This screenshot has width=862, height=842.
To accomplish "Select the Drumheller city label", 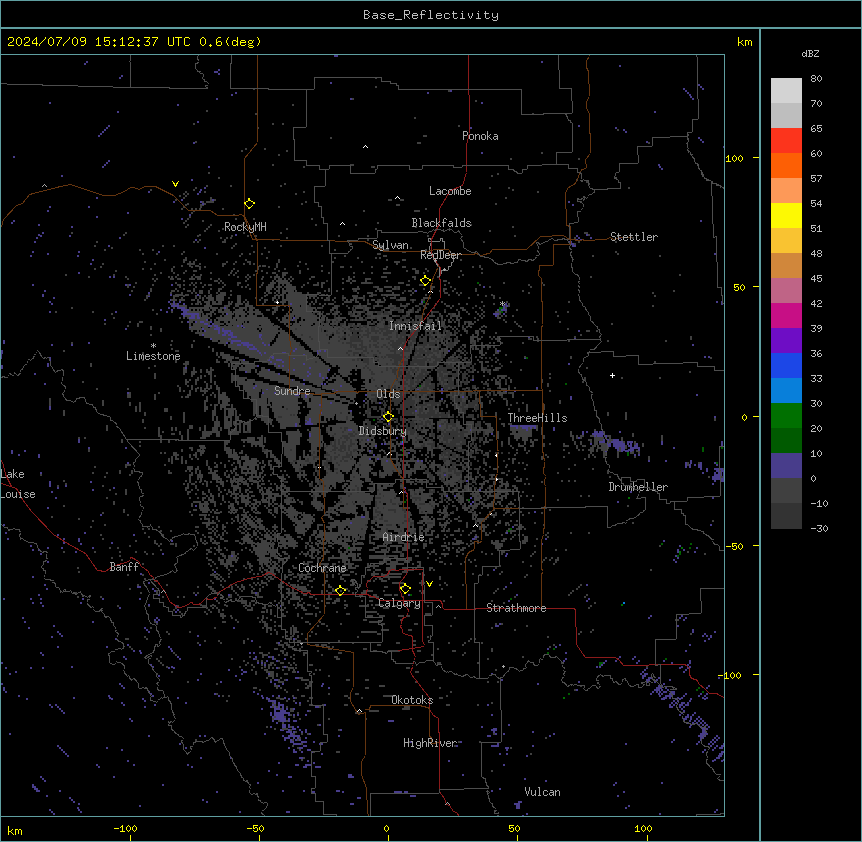I will [x=638, y=487].
